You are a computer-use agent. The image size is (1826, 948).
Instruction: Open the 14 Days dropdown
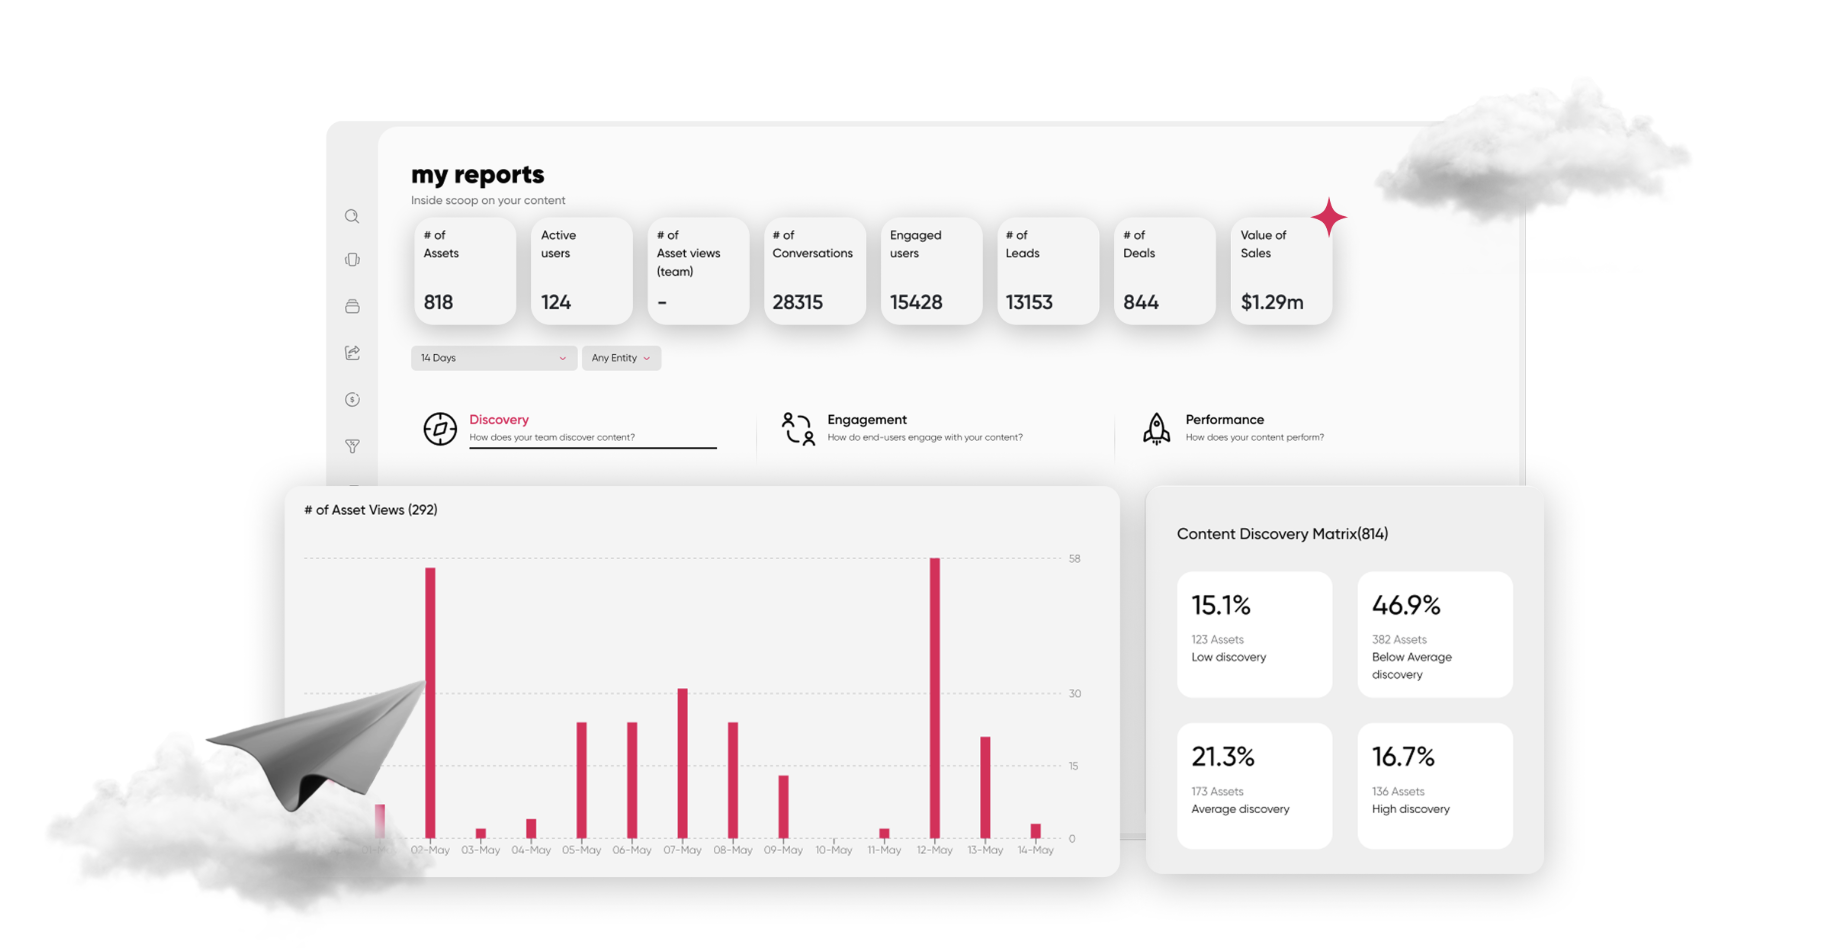click(x=493, y=357)
